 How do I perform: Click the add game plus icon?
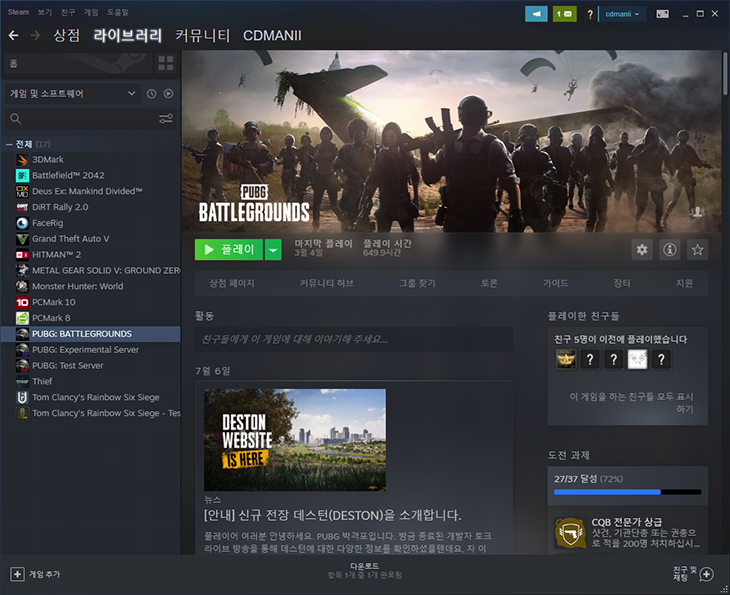[17, 574]
